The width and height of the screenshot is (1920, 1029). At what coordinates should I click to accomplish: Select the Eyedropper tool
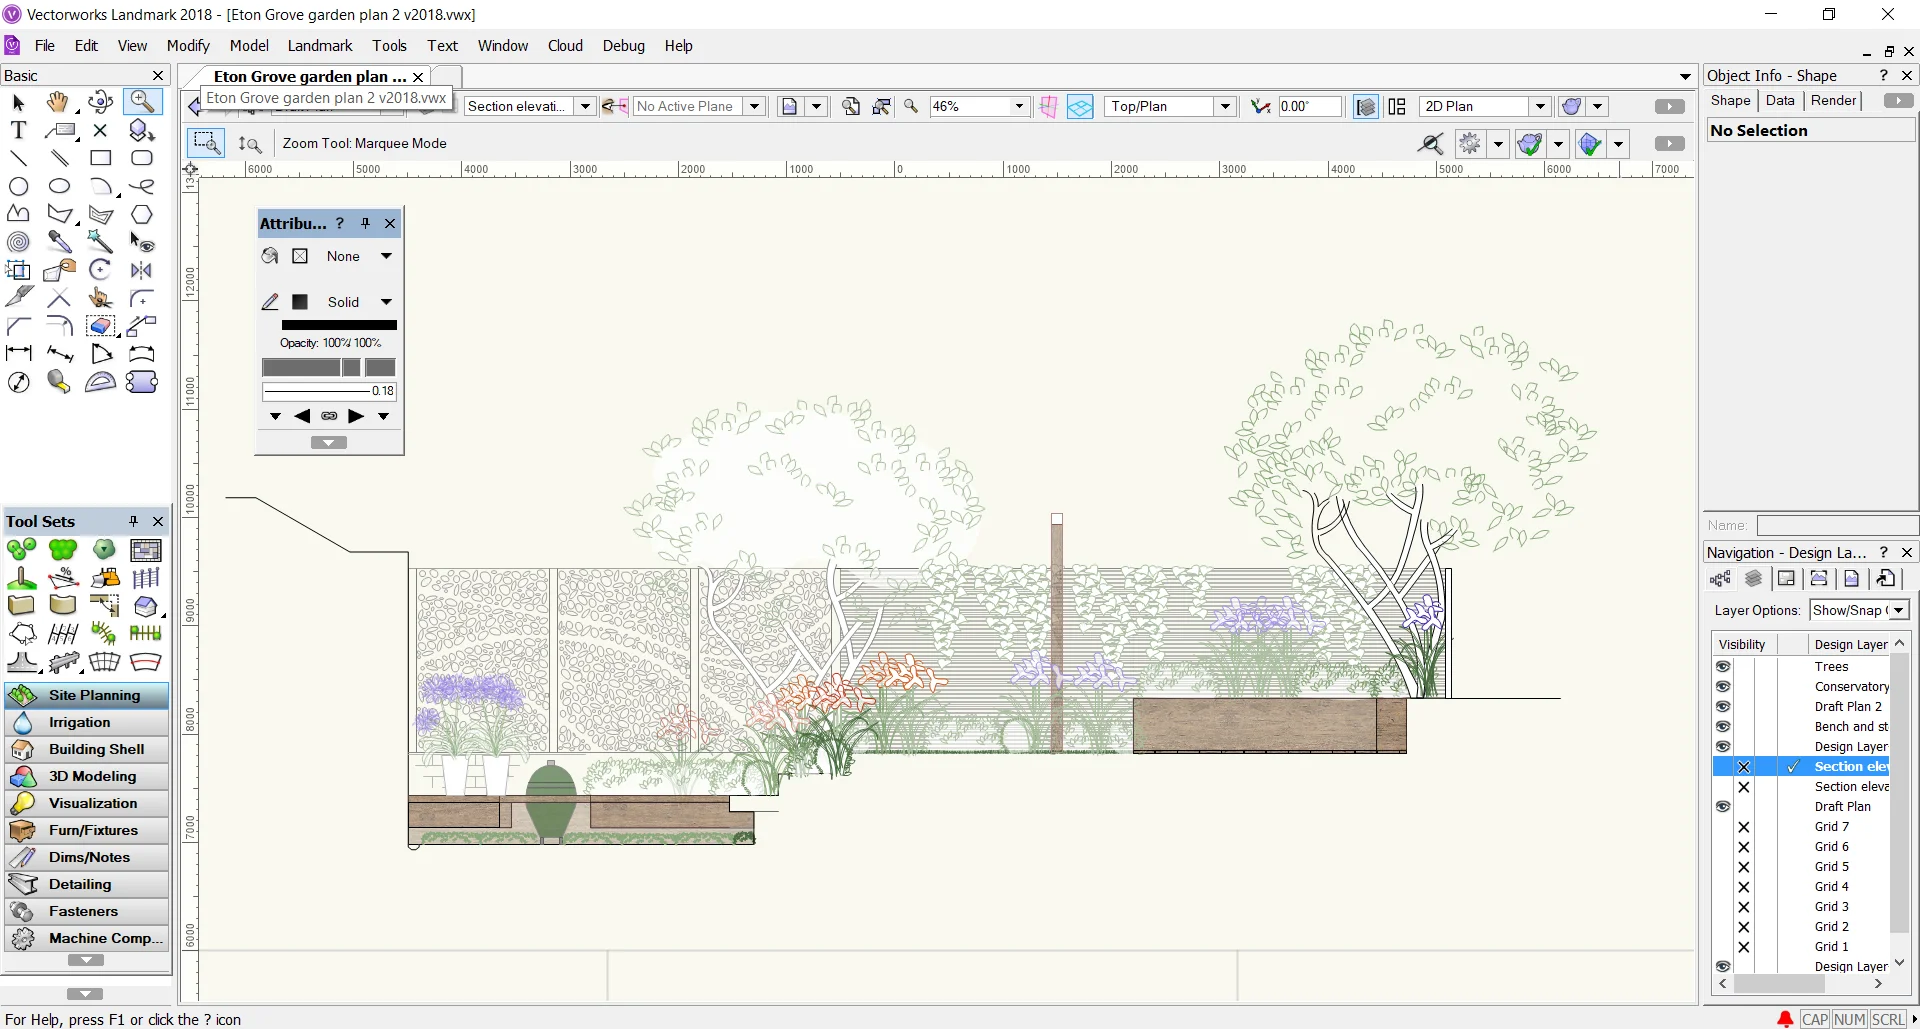click(59, 242)
